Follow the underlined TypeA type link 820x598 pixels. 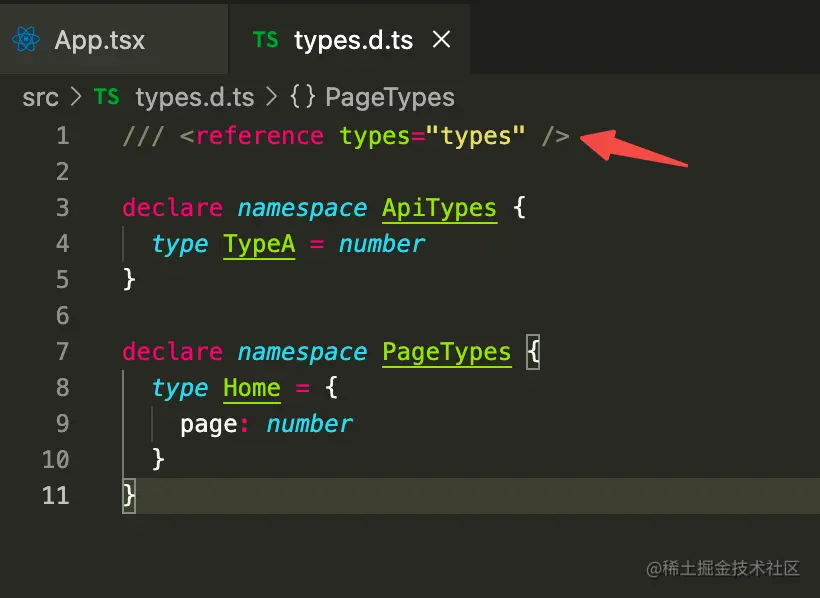pos(259,244)
